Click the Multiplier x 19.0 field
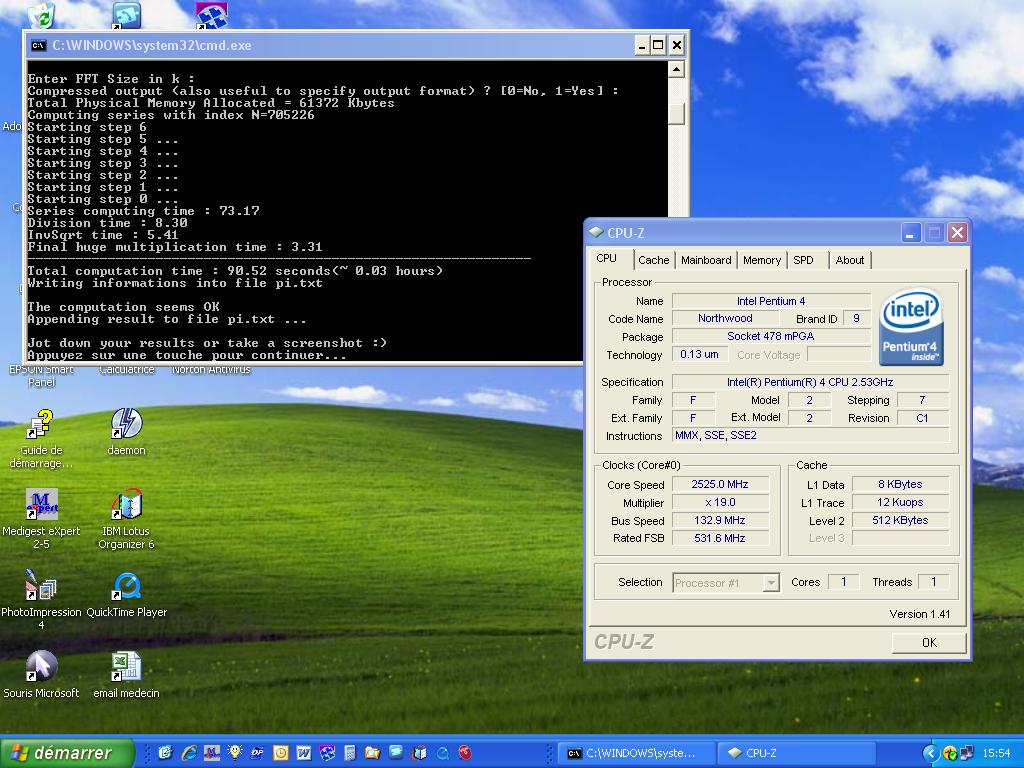This screenshot has width=1024, height=768. (720, 502)
